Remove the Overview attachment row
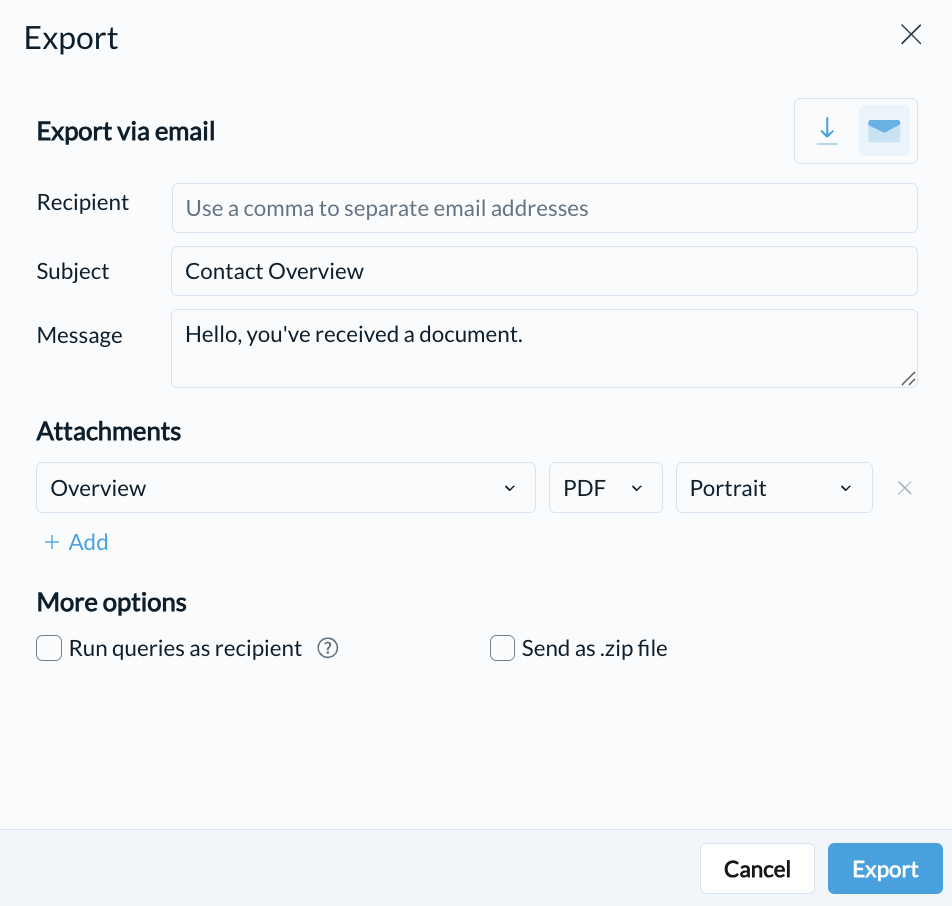This screenshot has height=906, width=952. click(x=904, y=488)
